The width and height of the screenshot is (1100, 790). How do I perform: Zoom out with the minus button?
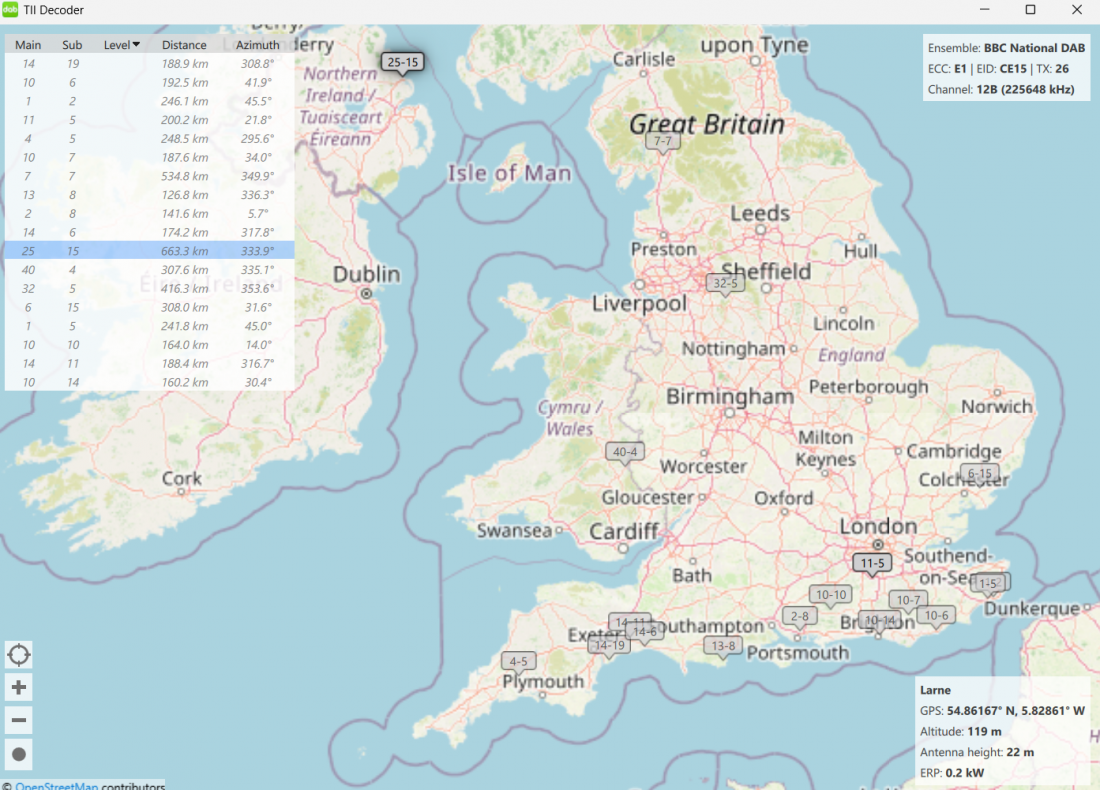pyautogui.click(x=19, y=721)
